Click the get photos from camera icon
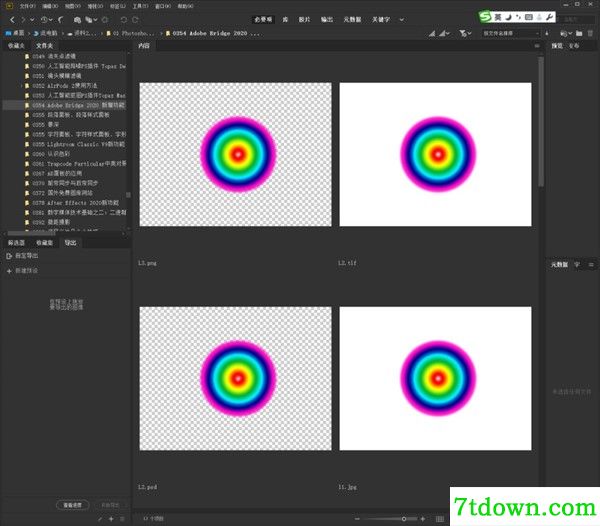This screenshot has height=526, width=600. tap(77, 20)
